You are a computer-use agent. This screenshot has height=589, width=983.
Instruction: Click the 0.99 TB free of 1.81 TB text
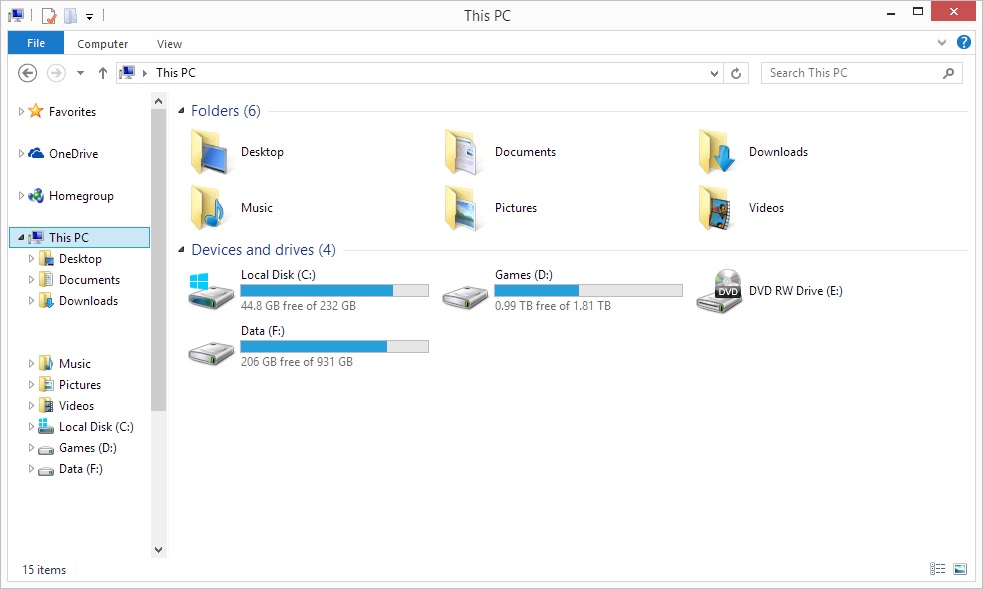(x=553, y=306)
